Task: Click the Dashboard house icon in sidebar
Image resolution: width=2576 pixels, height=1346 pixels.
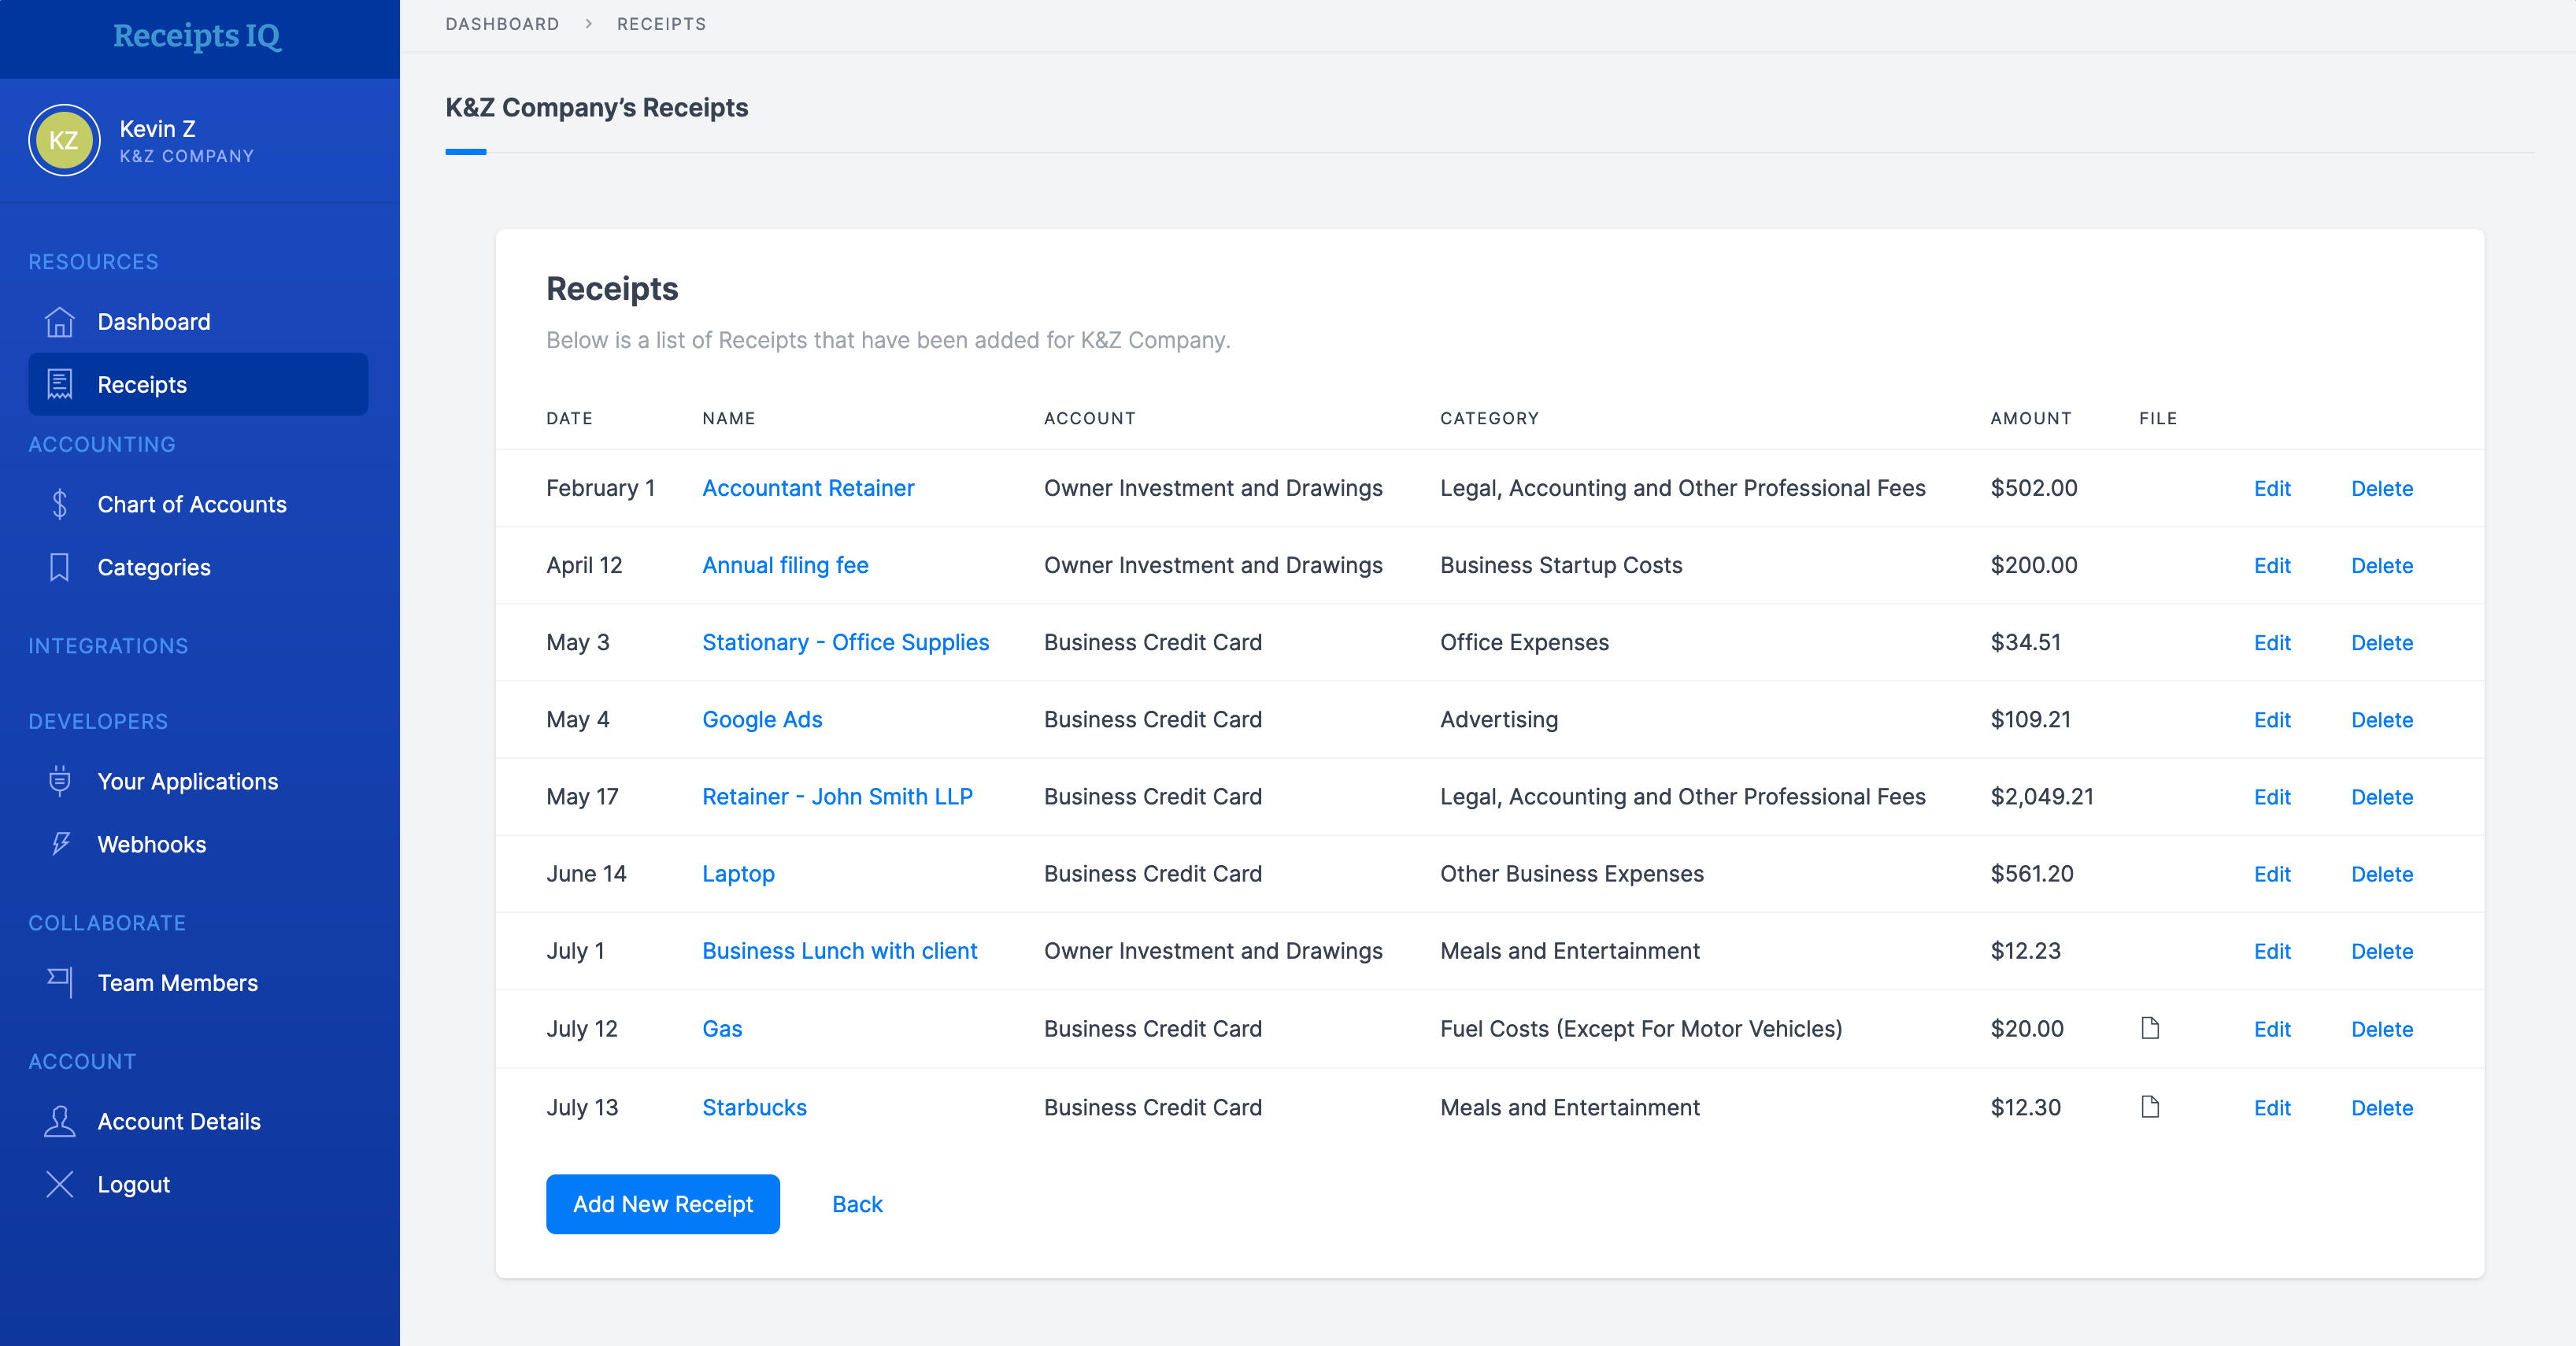Action: [x=60, y=322]
